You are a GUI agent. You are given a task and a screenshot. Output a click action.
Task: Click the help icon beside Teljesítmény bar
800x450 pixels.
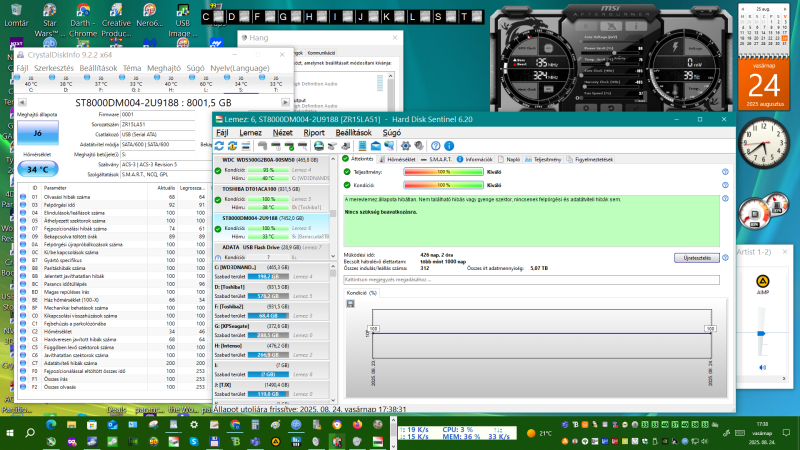click(x=725, y=172)
